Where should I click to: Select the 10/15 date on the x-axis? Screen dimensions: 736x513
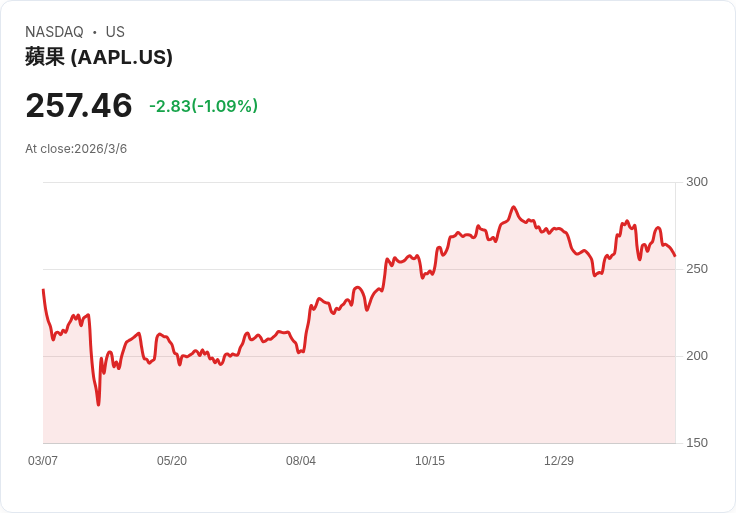(430, 461)
